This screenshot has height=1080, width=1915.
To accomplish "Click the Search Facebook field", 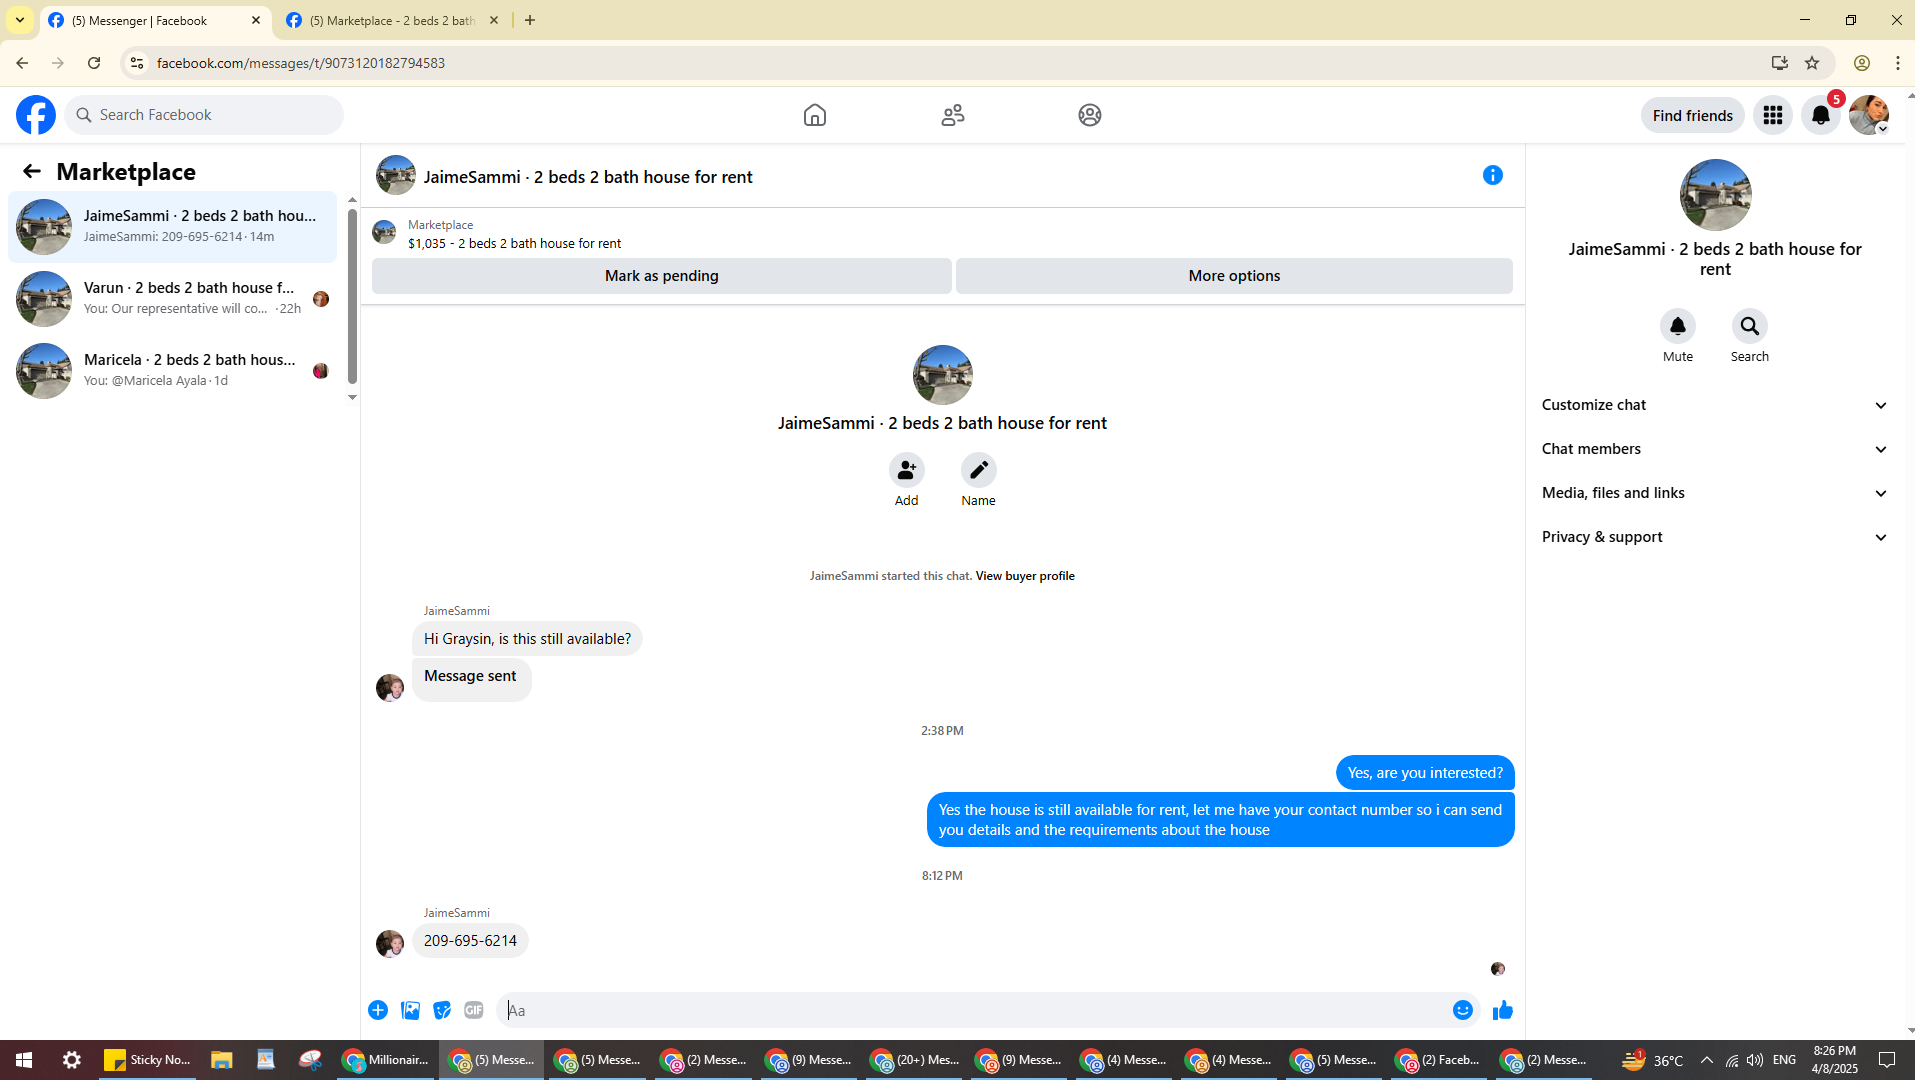I will point(205,115).
